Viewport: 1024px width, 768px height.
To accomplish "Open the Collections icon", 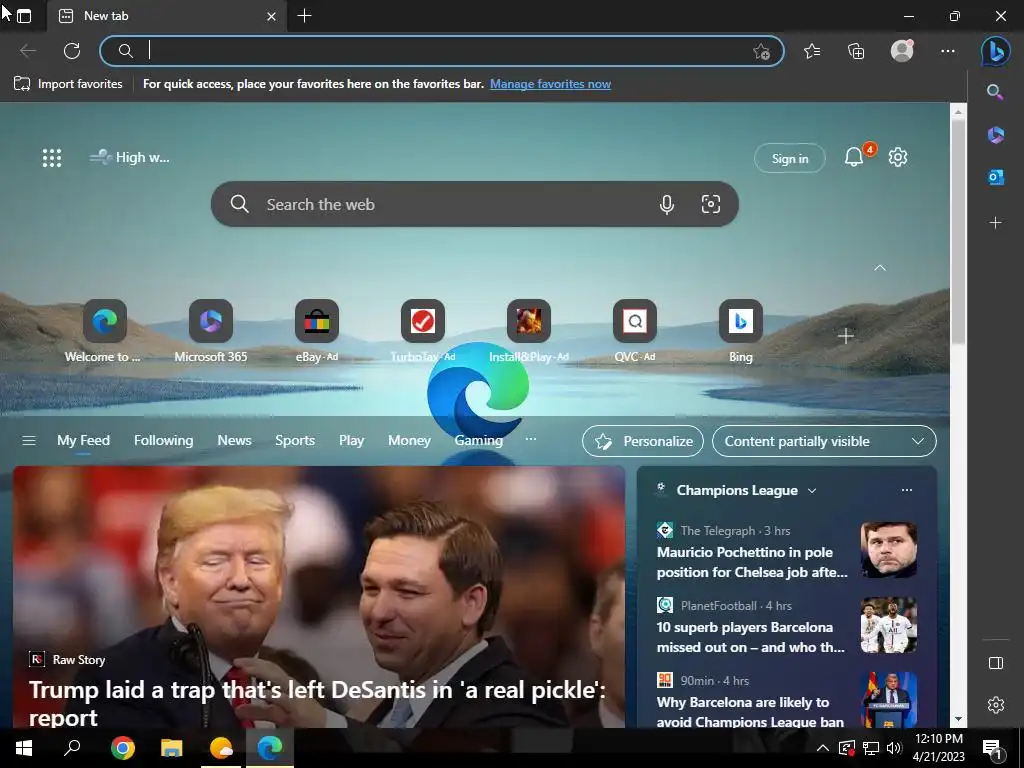I will 856,51.
